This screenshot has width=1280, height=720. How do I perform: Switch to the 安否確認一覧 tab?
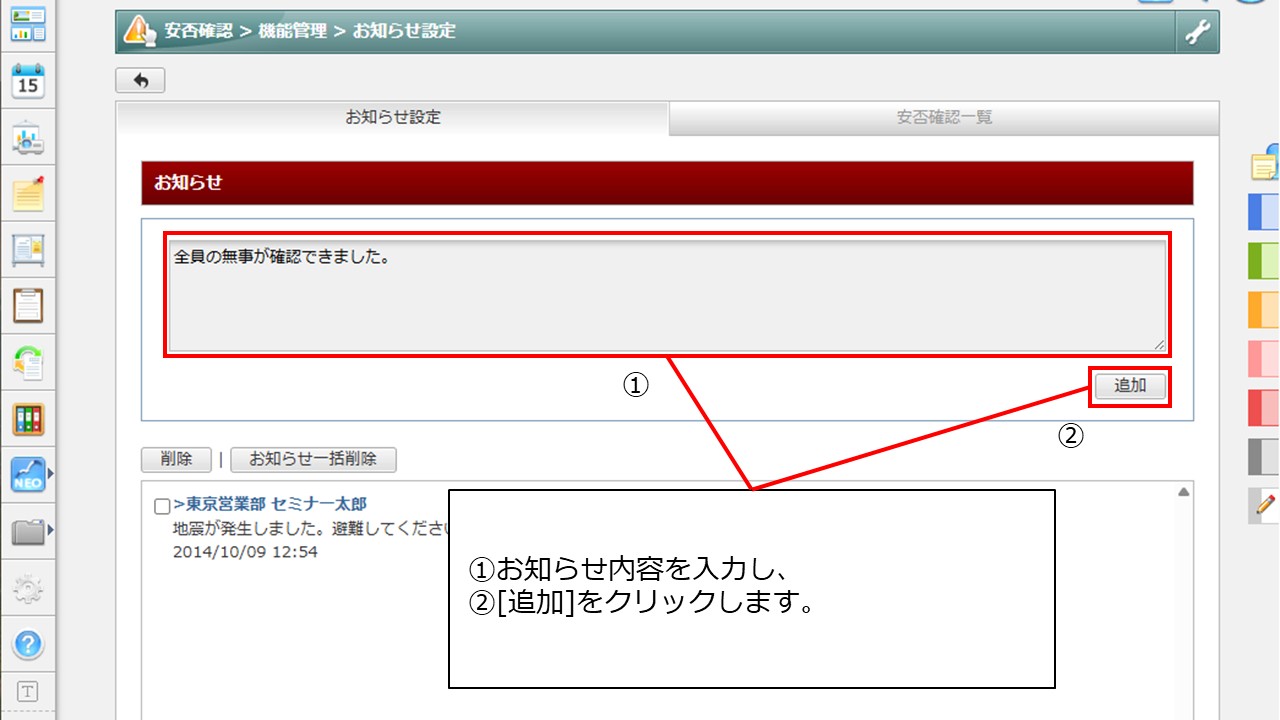tap(944, 118)
